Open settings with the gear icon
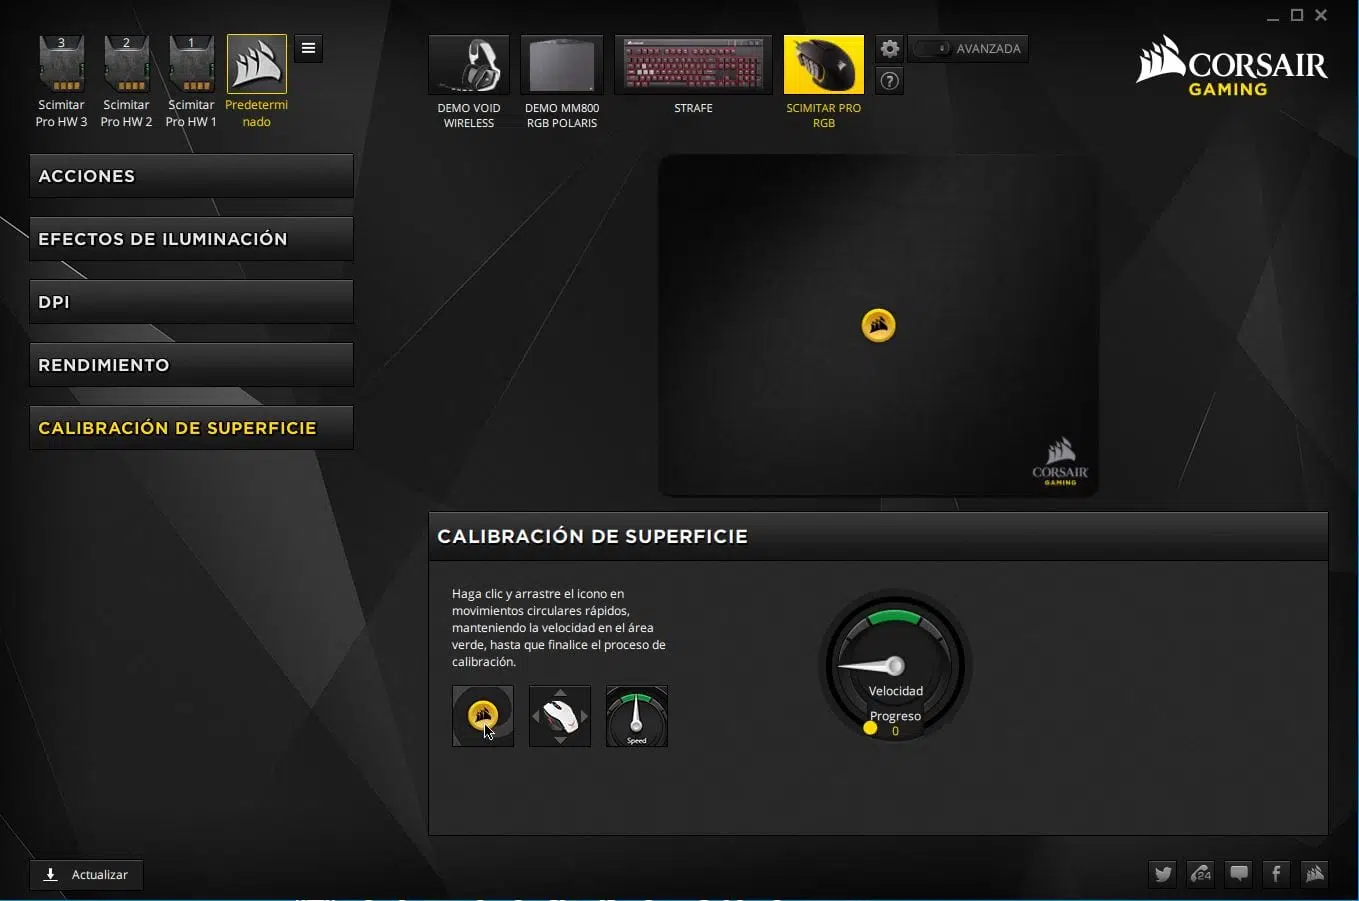 point(890,48)
